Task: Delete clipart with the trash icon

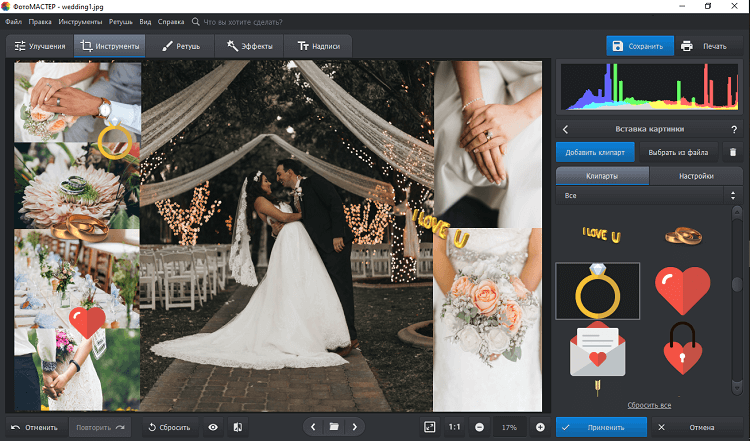Action: (x=733, y=152)
